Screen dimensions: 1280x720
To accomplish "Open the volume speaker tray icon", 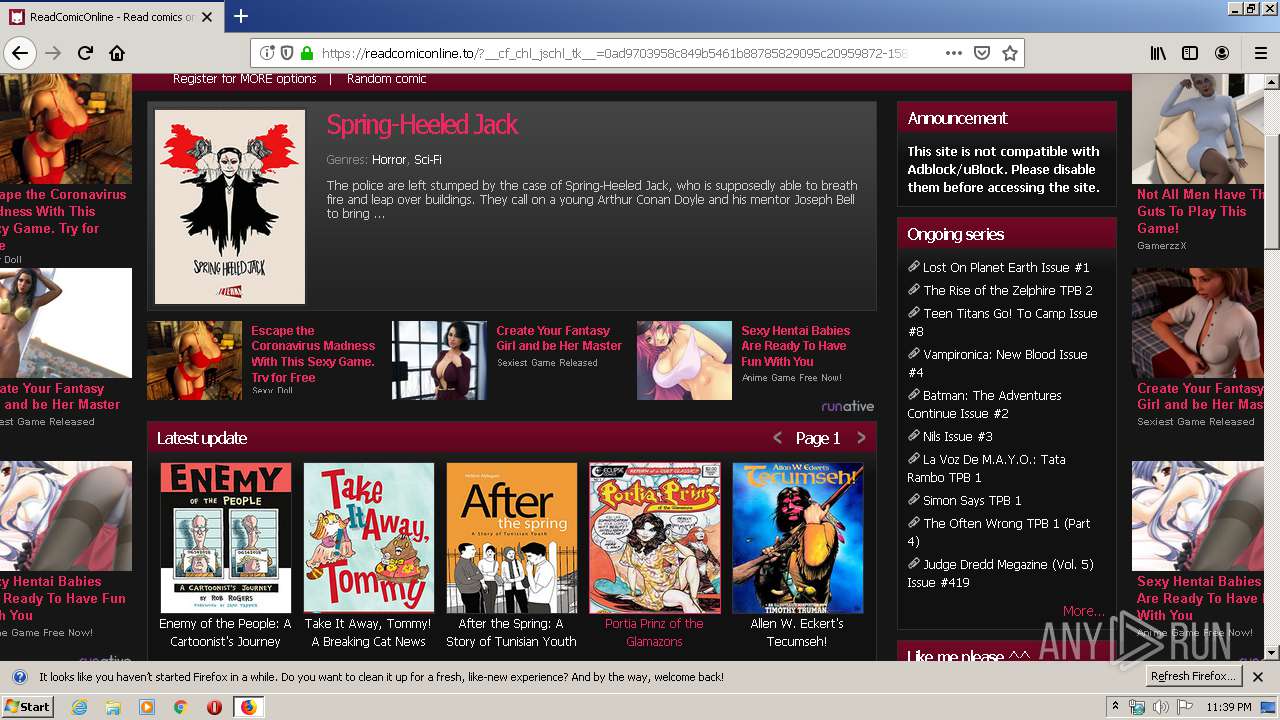I will pos(1160,707).
